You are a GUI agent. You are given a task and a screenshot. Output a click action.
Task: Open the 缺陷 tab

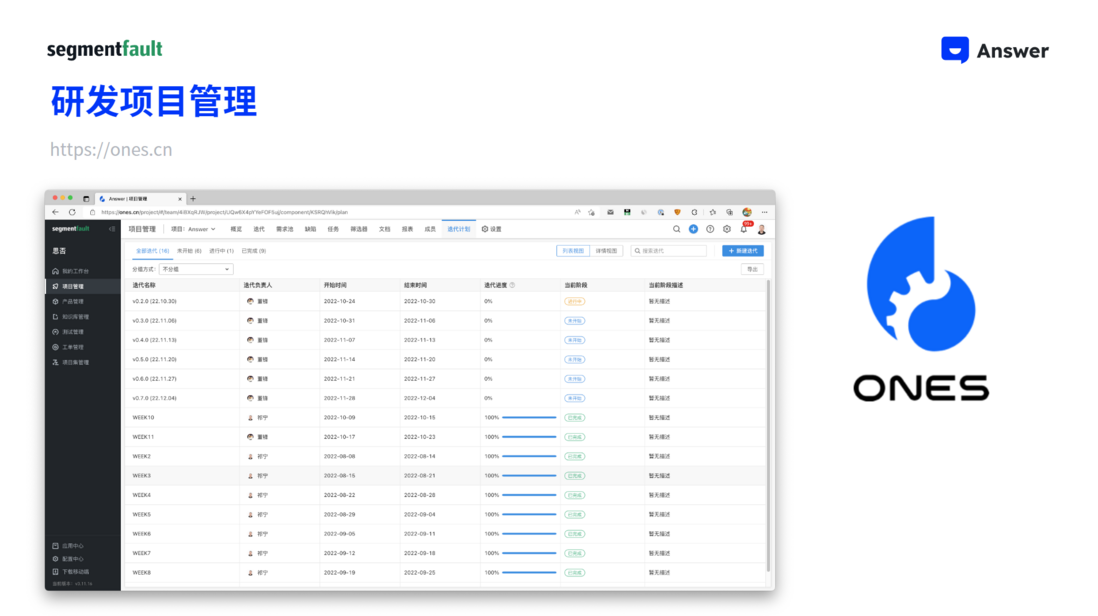click(310, 229)
